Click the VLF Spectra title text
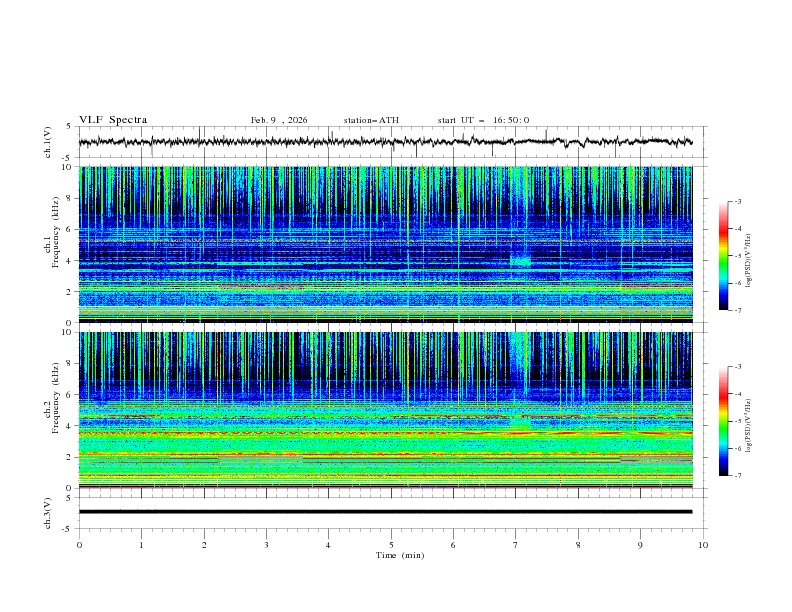Image resolution: width=792 pixels, height=612 pixels. click(113, 120)
